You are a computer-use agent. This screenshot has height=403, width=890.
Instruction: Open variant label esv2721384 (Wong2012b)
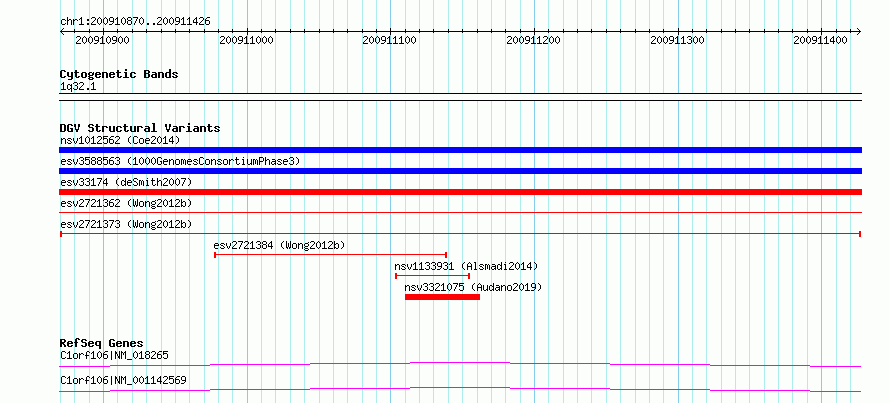[279, 245]
